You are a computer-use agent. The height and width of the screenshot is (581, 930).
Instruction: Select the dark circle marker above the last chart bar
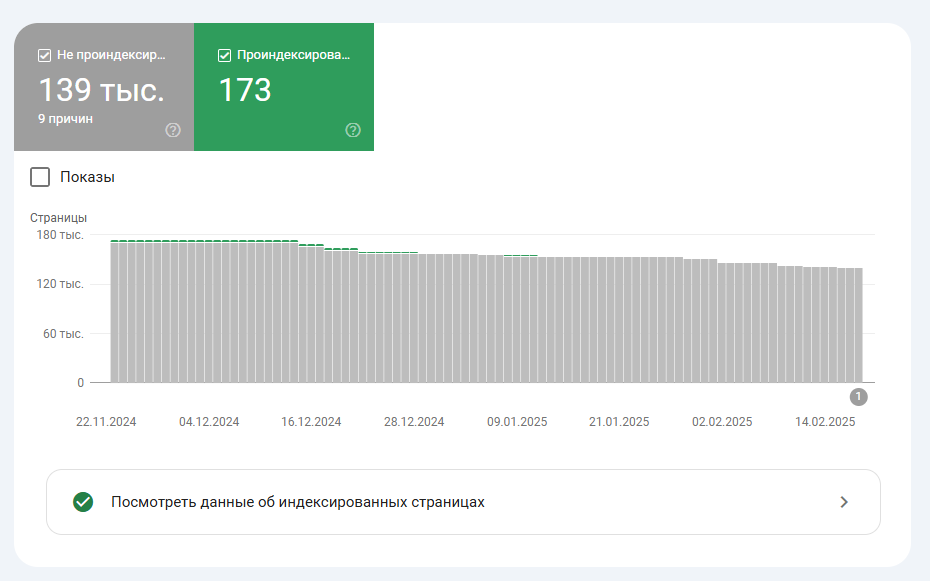[857, 397]
